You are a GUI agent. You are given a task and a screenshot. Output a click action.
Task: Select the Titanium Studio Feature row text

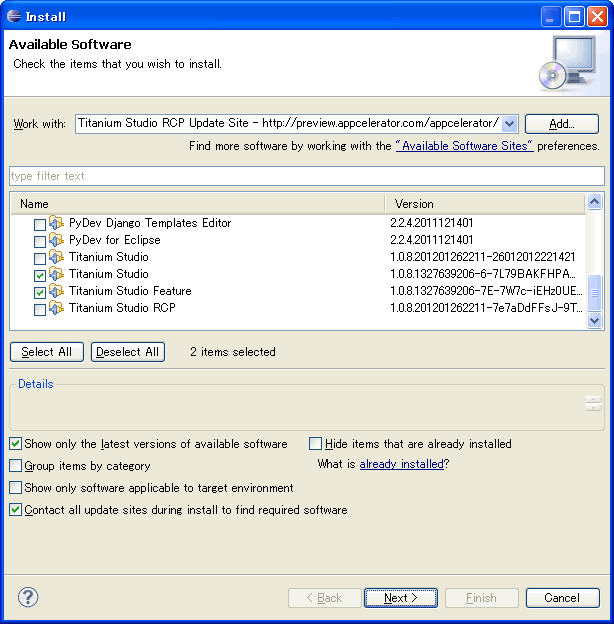(x=130, y=291)
